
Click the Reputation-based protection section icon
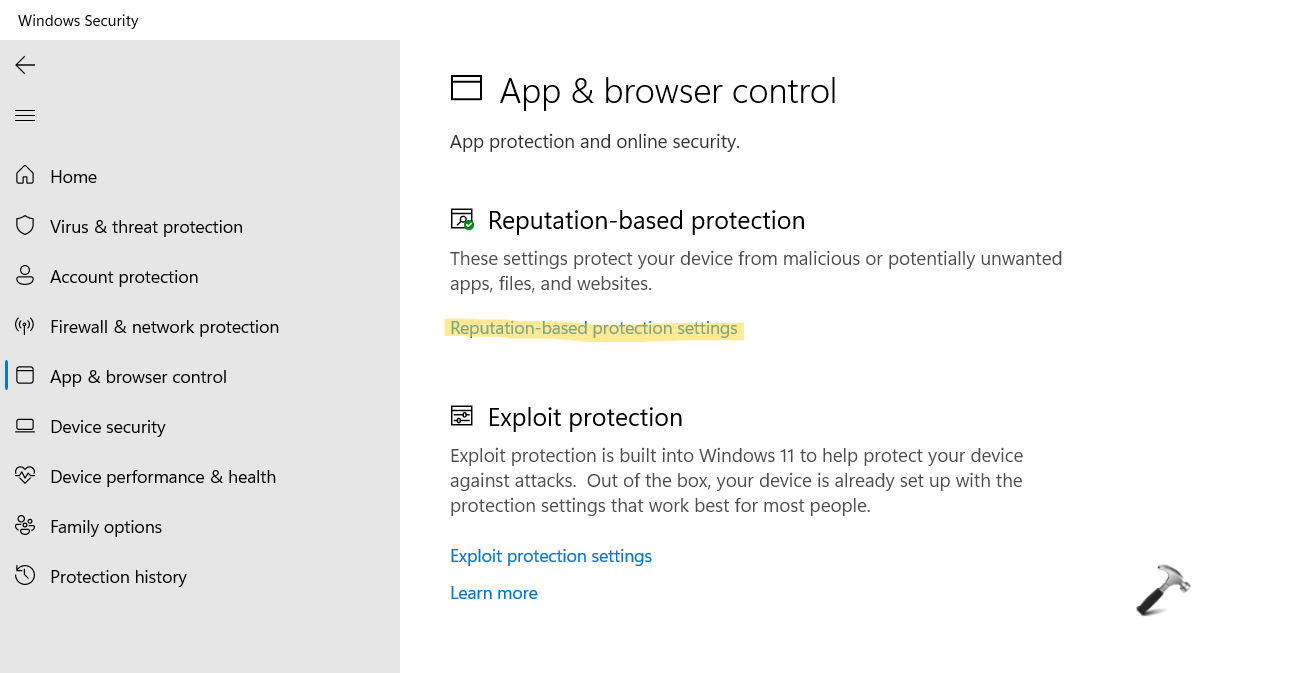(x=462, y=220)
